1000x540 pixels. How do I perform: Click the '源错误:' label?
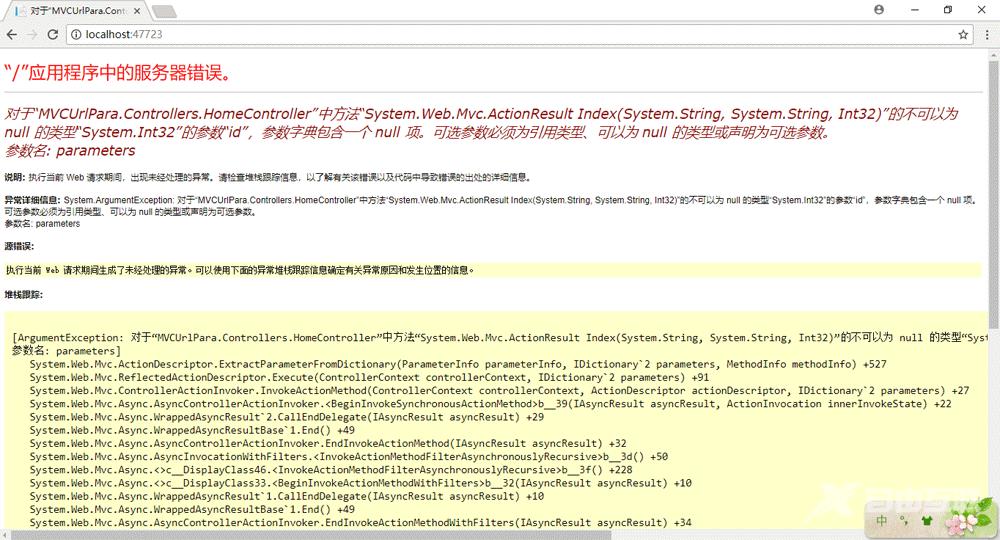tap(19, 246)
